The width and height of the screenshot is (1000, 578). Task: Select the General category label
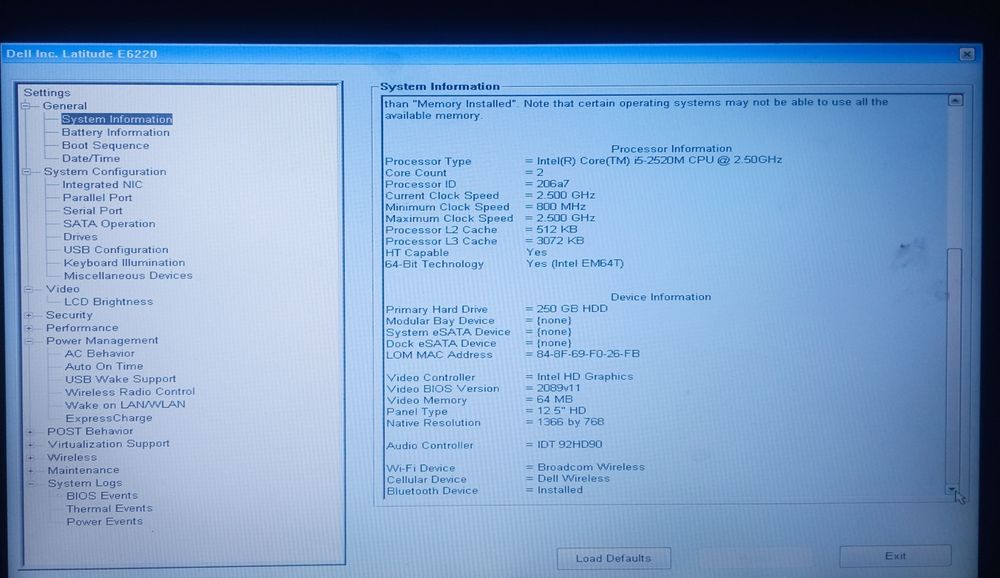(64, 106)
